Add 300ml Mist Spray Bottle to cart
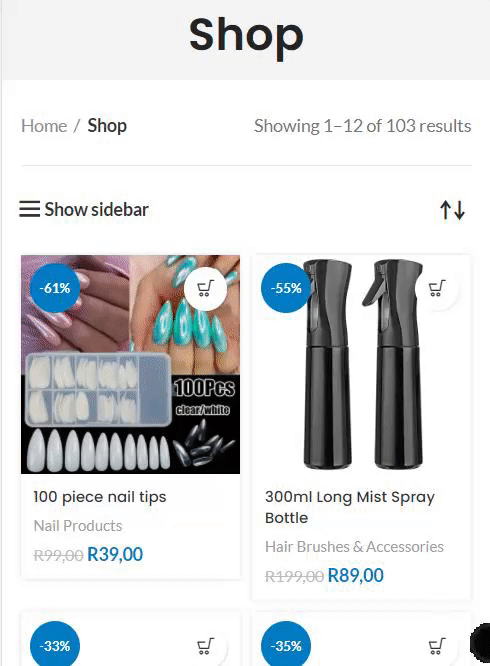 click(x=437, y=289)
